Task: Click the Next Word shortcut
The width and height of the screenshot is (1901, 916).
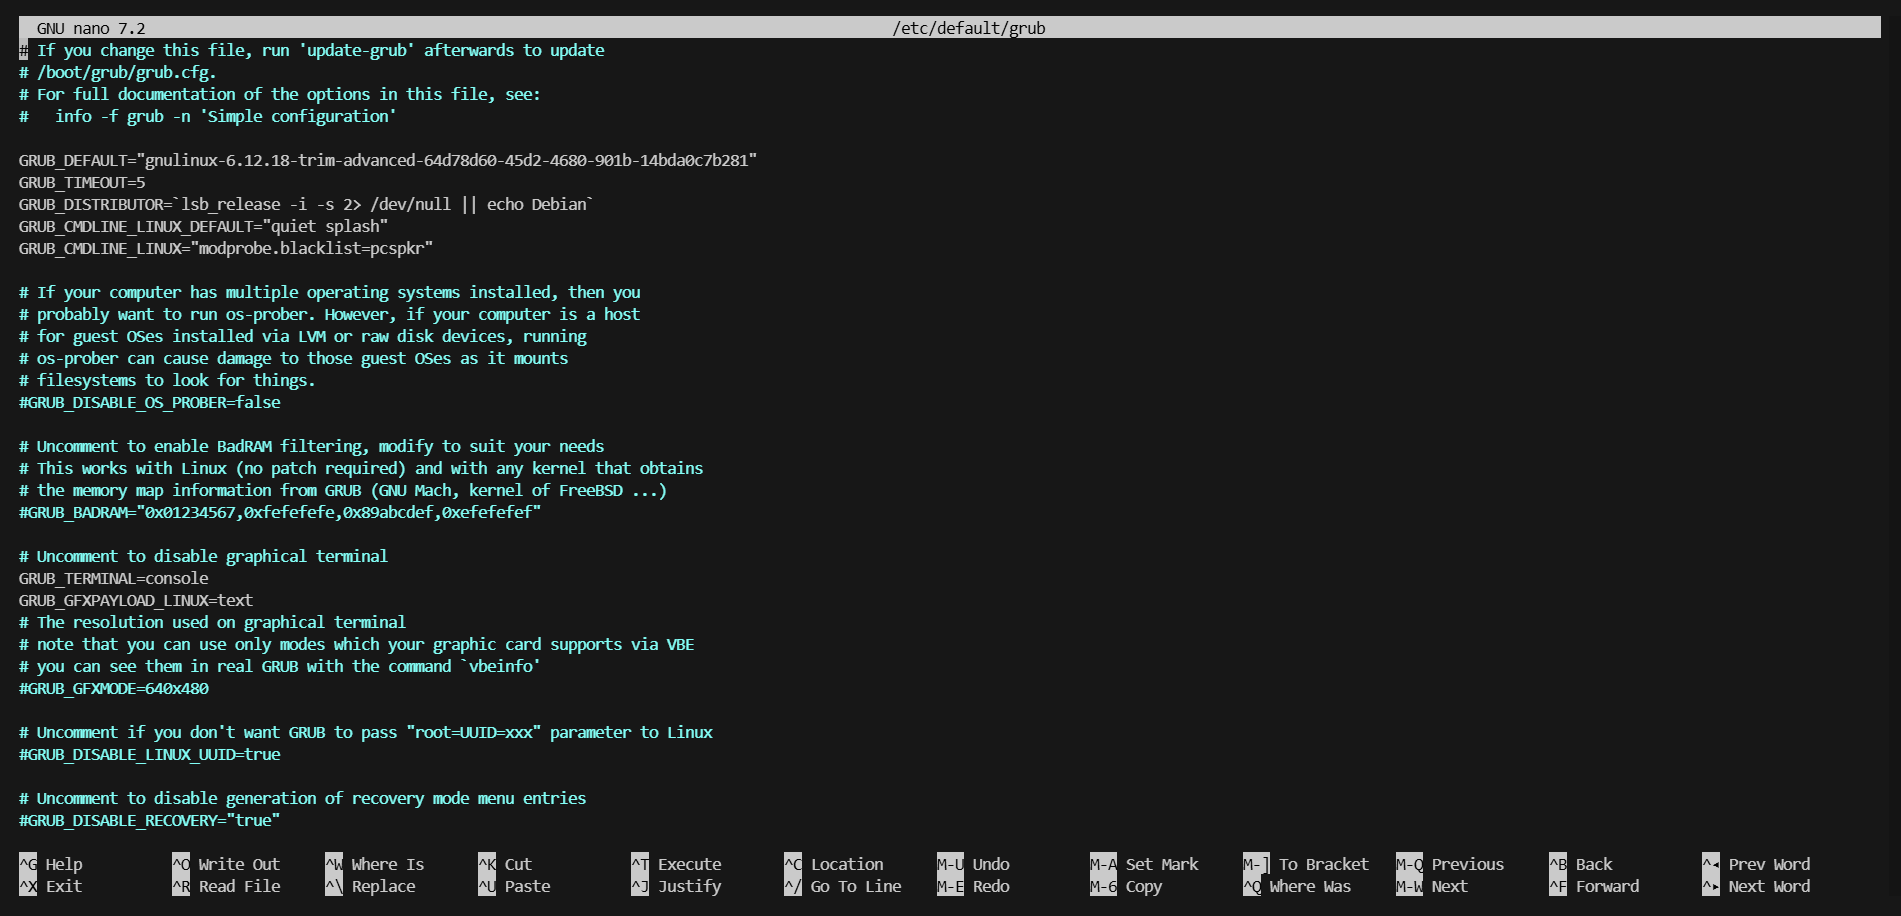Action: click(x=1756, y=886)
